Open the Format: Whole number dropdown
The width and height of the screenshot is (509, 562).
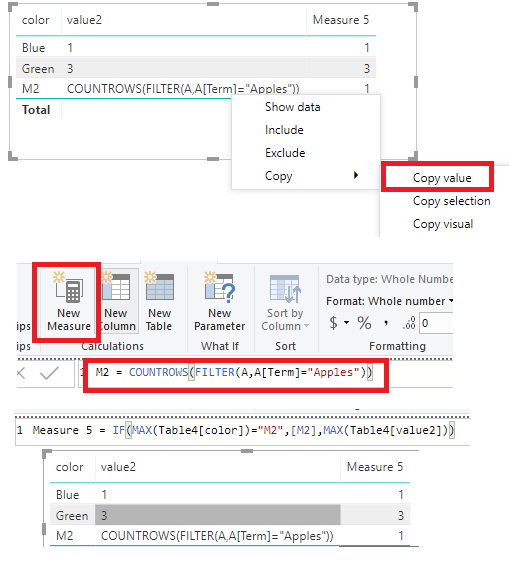(389, 301)
